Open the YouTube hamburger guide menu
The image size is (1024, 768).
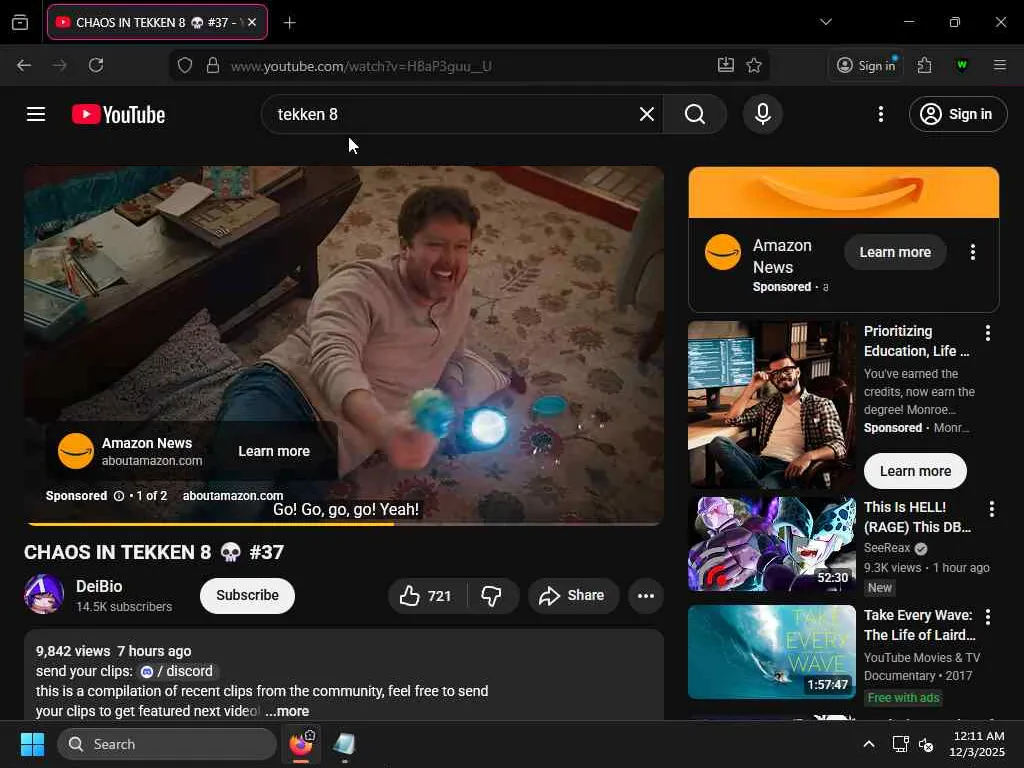[36, 114]
